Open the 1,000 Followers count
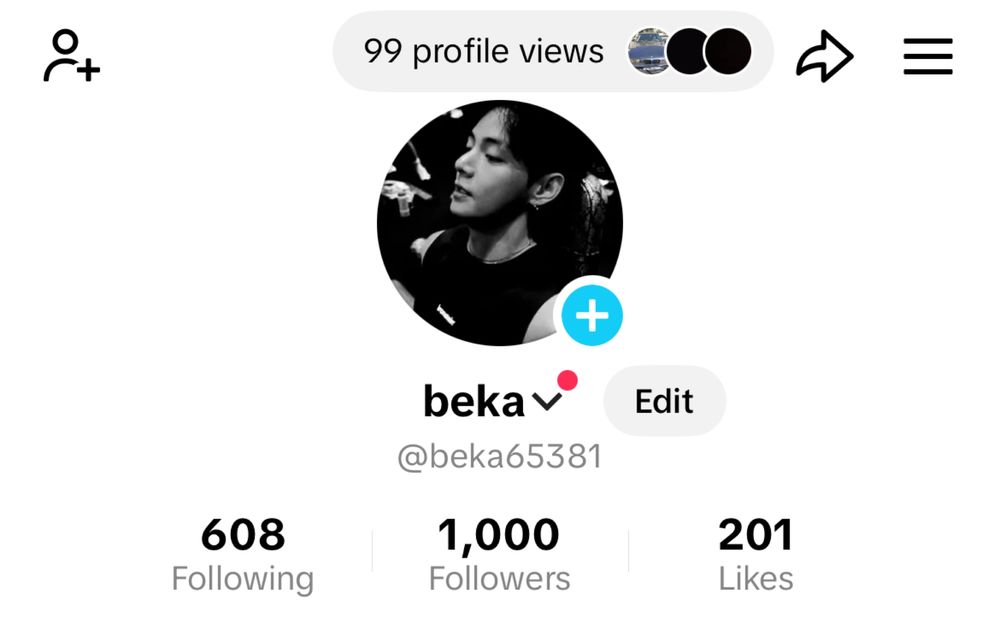 499,535
